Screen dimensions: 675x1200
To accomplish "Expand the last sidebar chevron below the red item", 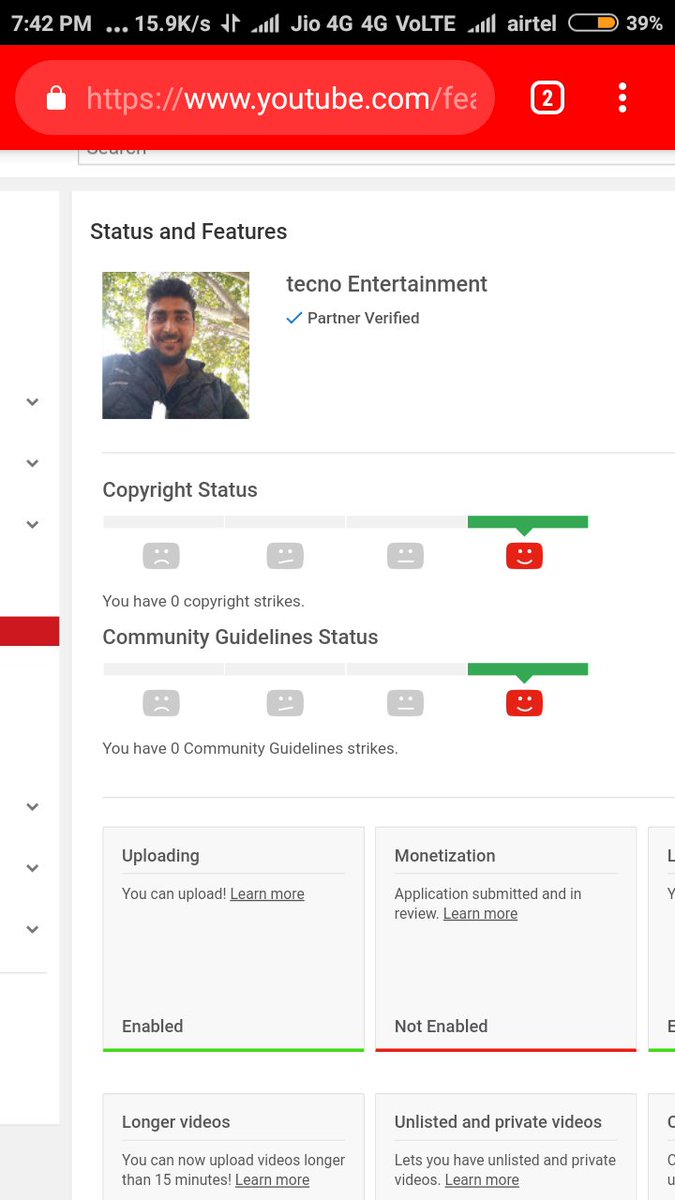I will (x=32, y=929).
